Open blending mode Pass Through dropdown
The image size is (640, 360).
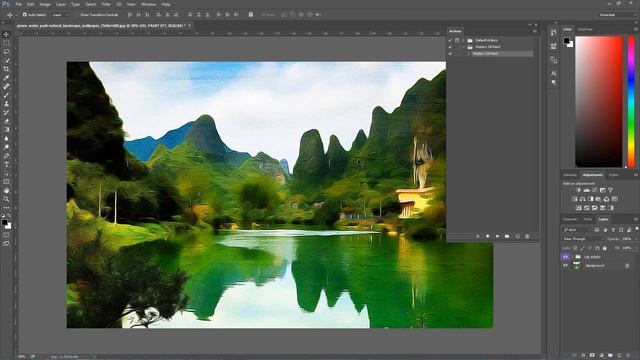583,239
